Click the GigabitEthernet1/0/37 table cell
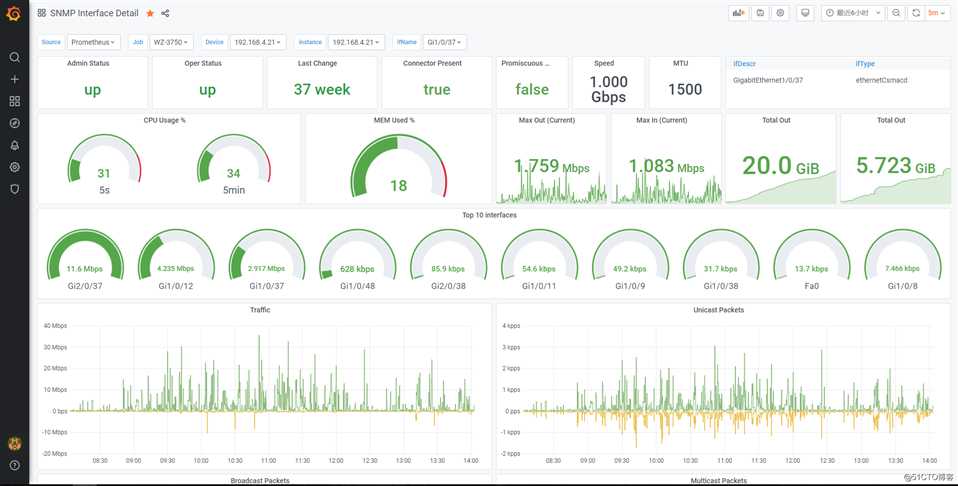Screen dimensions: 958x486 click(x=768, y=81)
